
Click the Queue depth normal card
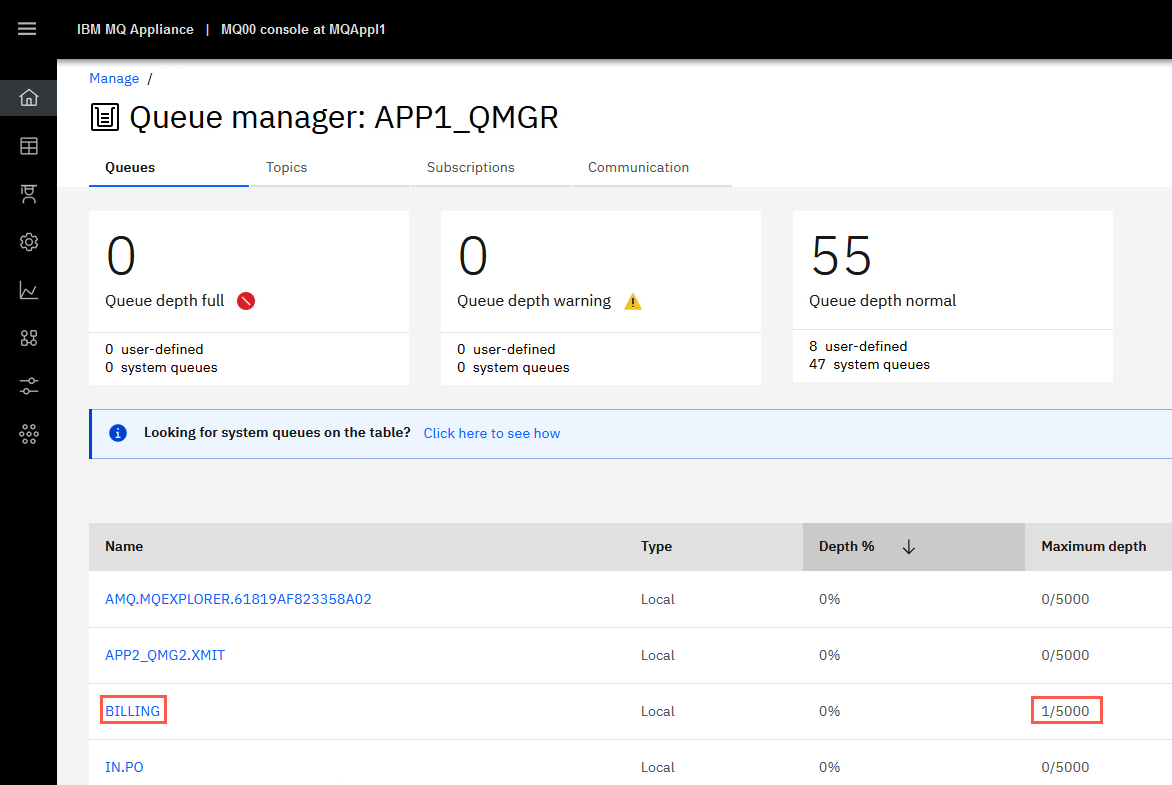pos(953,296)
